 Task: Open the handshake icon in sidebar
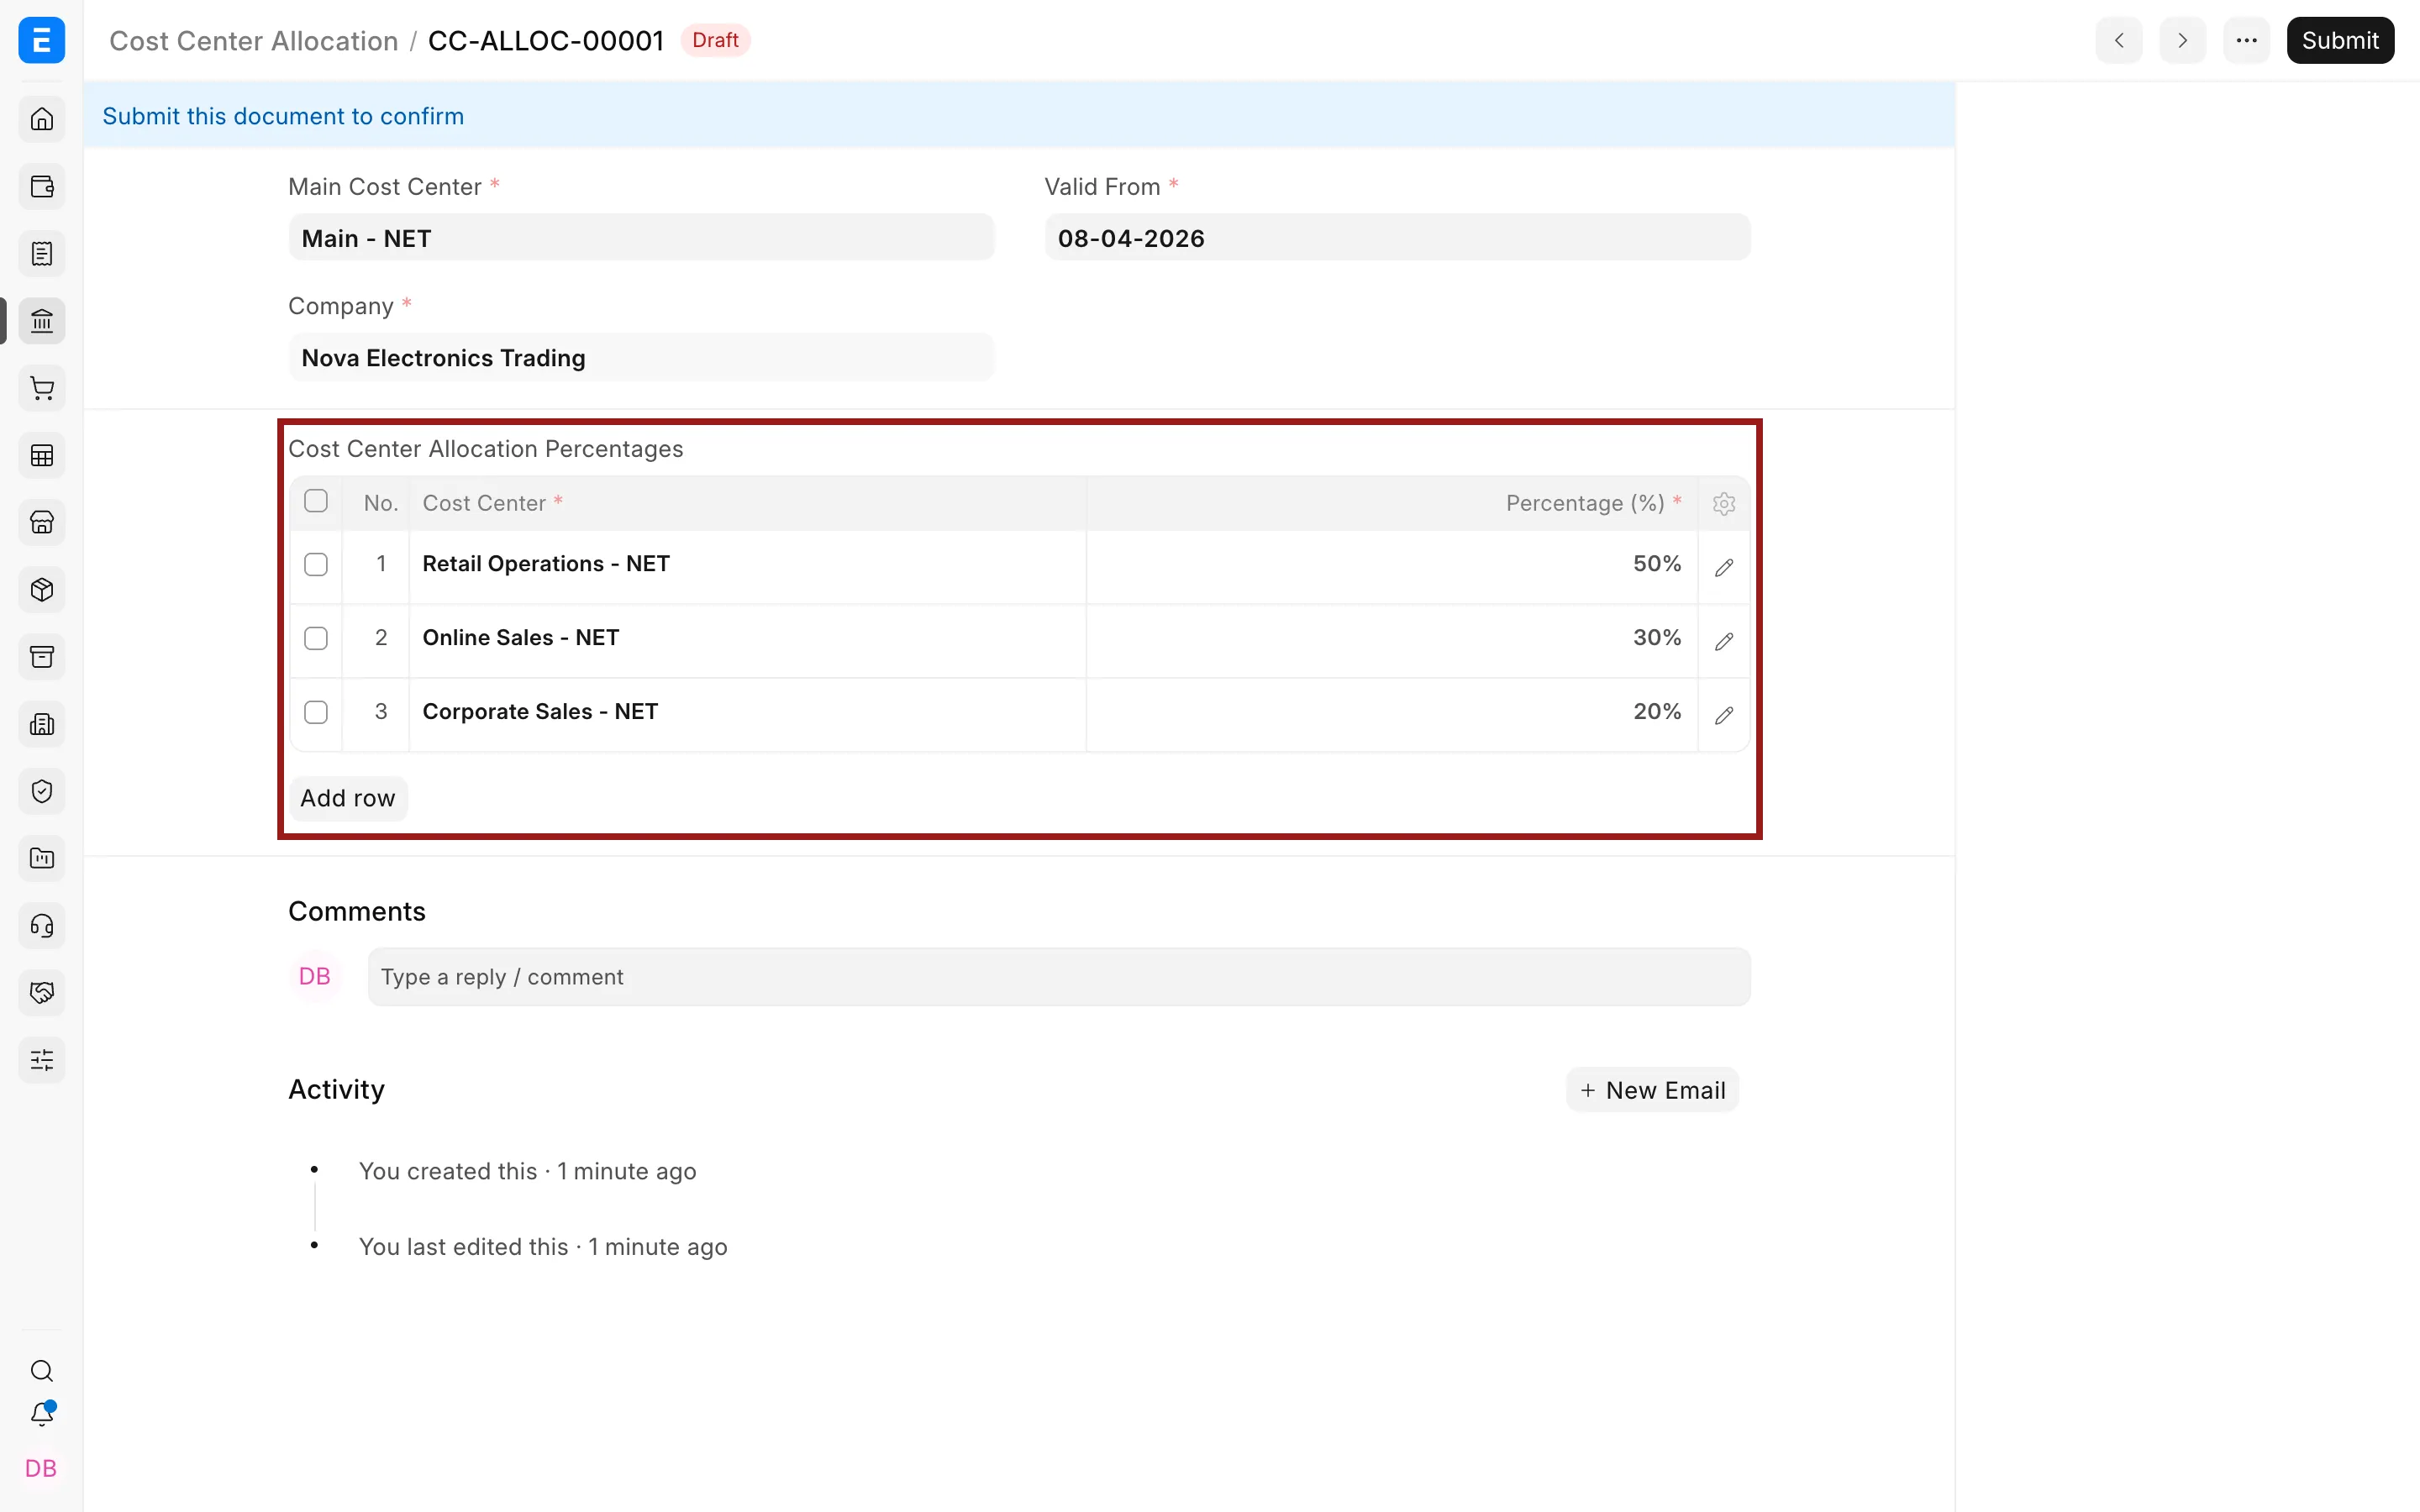(x=42, y=993)
